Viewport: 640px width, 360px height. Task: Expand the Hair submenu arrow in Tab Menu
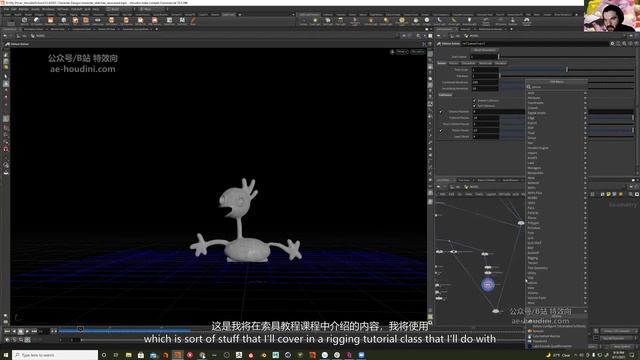pyautogui.click(x=585, y=143)
